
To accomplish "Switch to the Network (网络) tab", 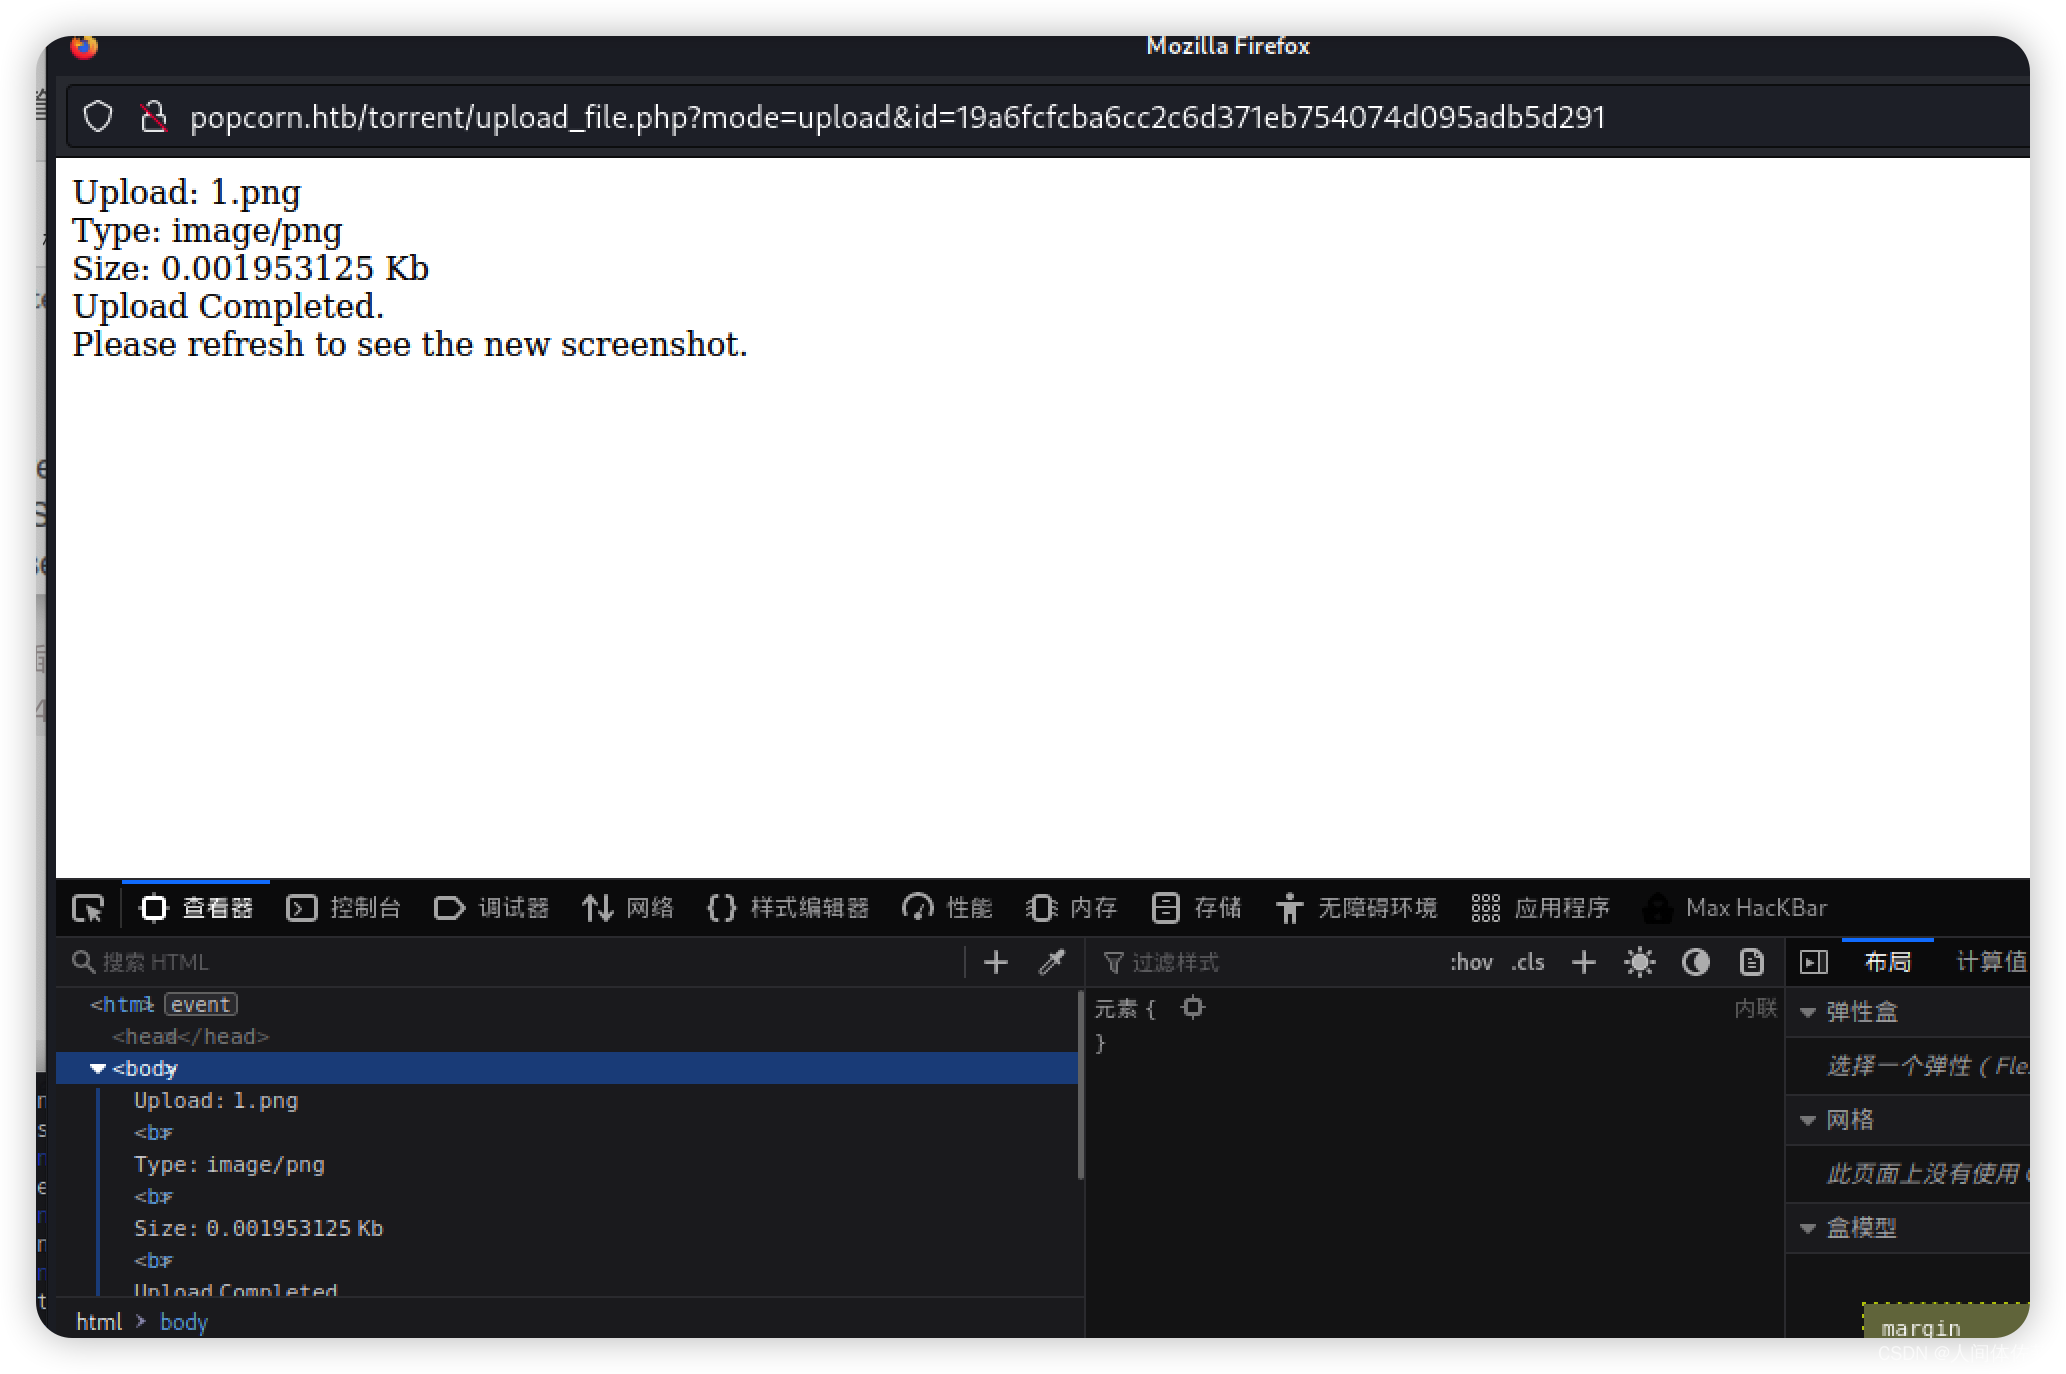I will [x=628, y=908].
